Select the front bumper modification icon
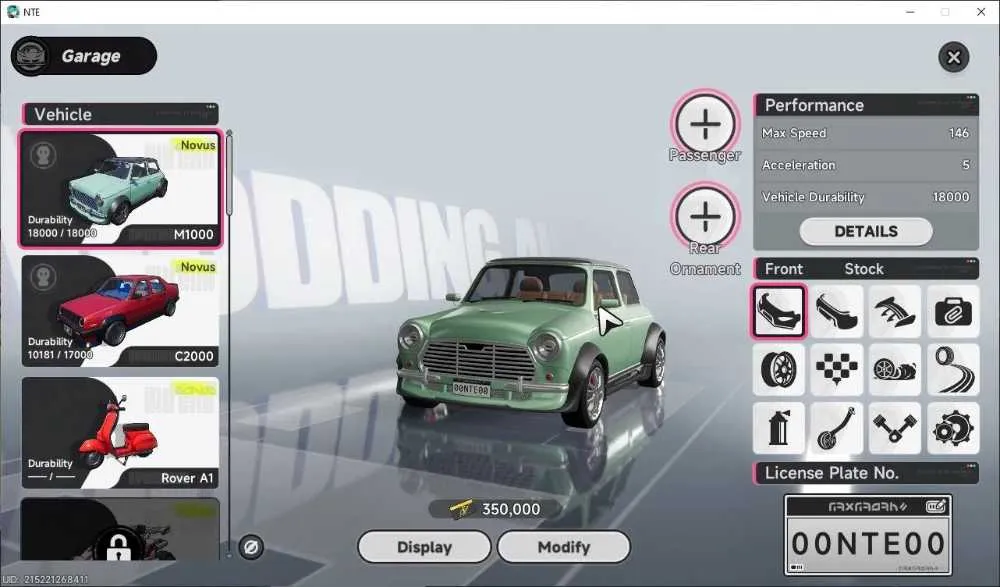 [x=779, y=311]
